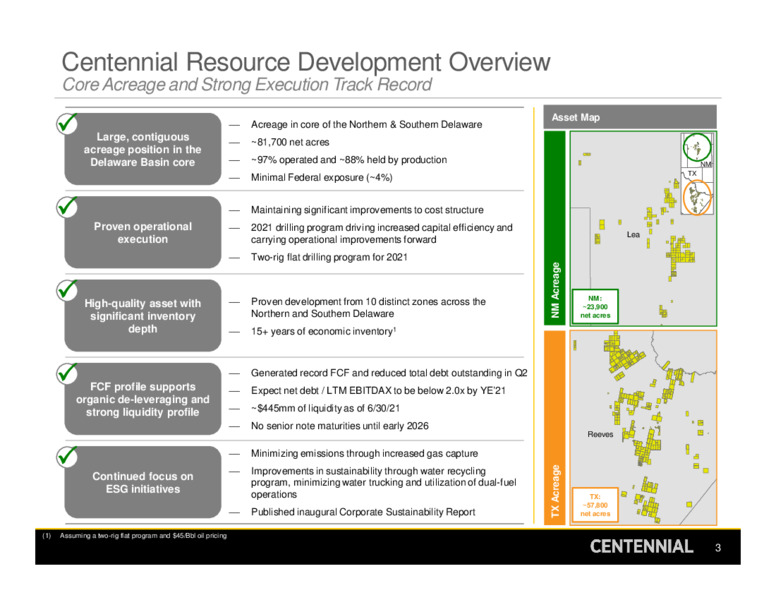776x600 pixels.
Task: Click the slide title 'Centennial Resource Development Overview'
Action: 306,62
